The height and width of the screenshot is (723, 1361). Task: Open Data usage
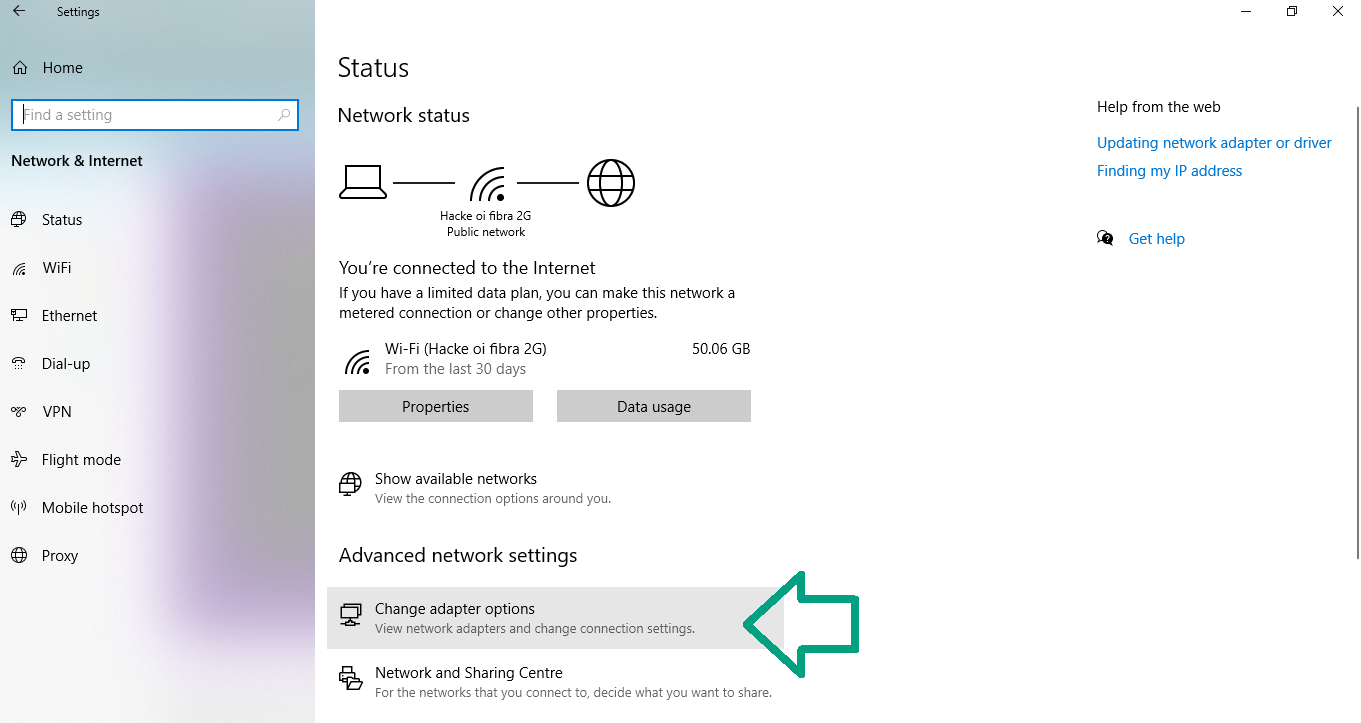(653, 407)
